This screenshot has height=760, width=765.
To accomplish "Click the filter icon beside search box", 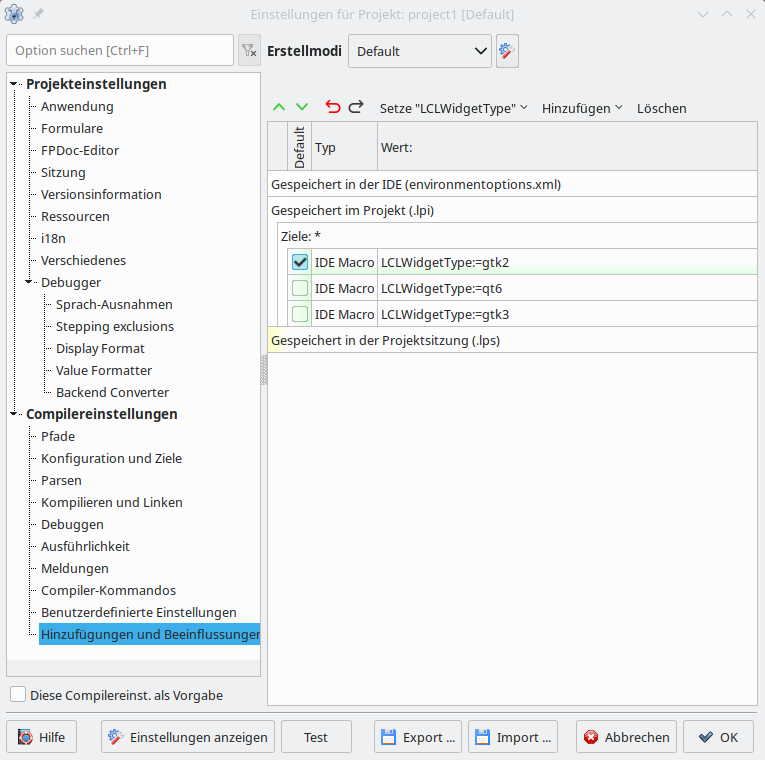I will pos(249,50).
